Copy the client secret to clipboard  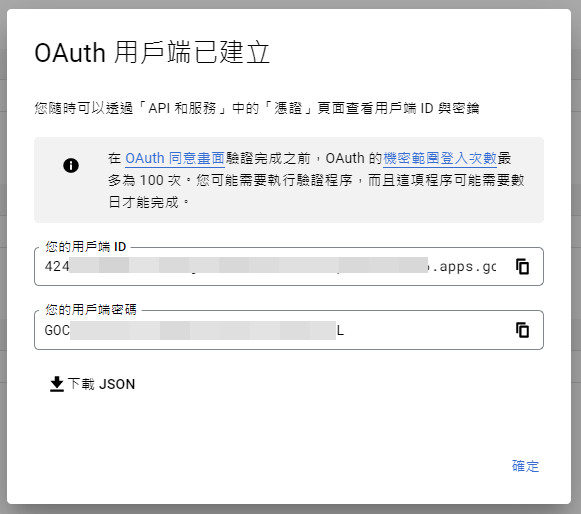click(522, 330)
